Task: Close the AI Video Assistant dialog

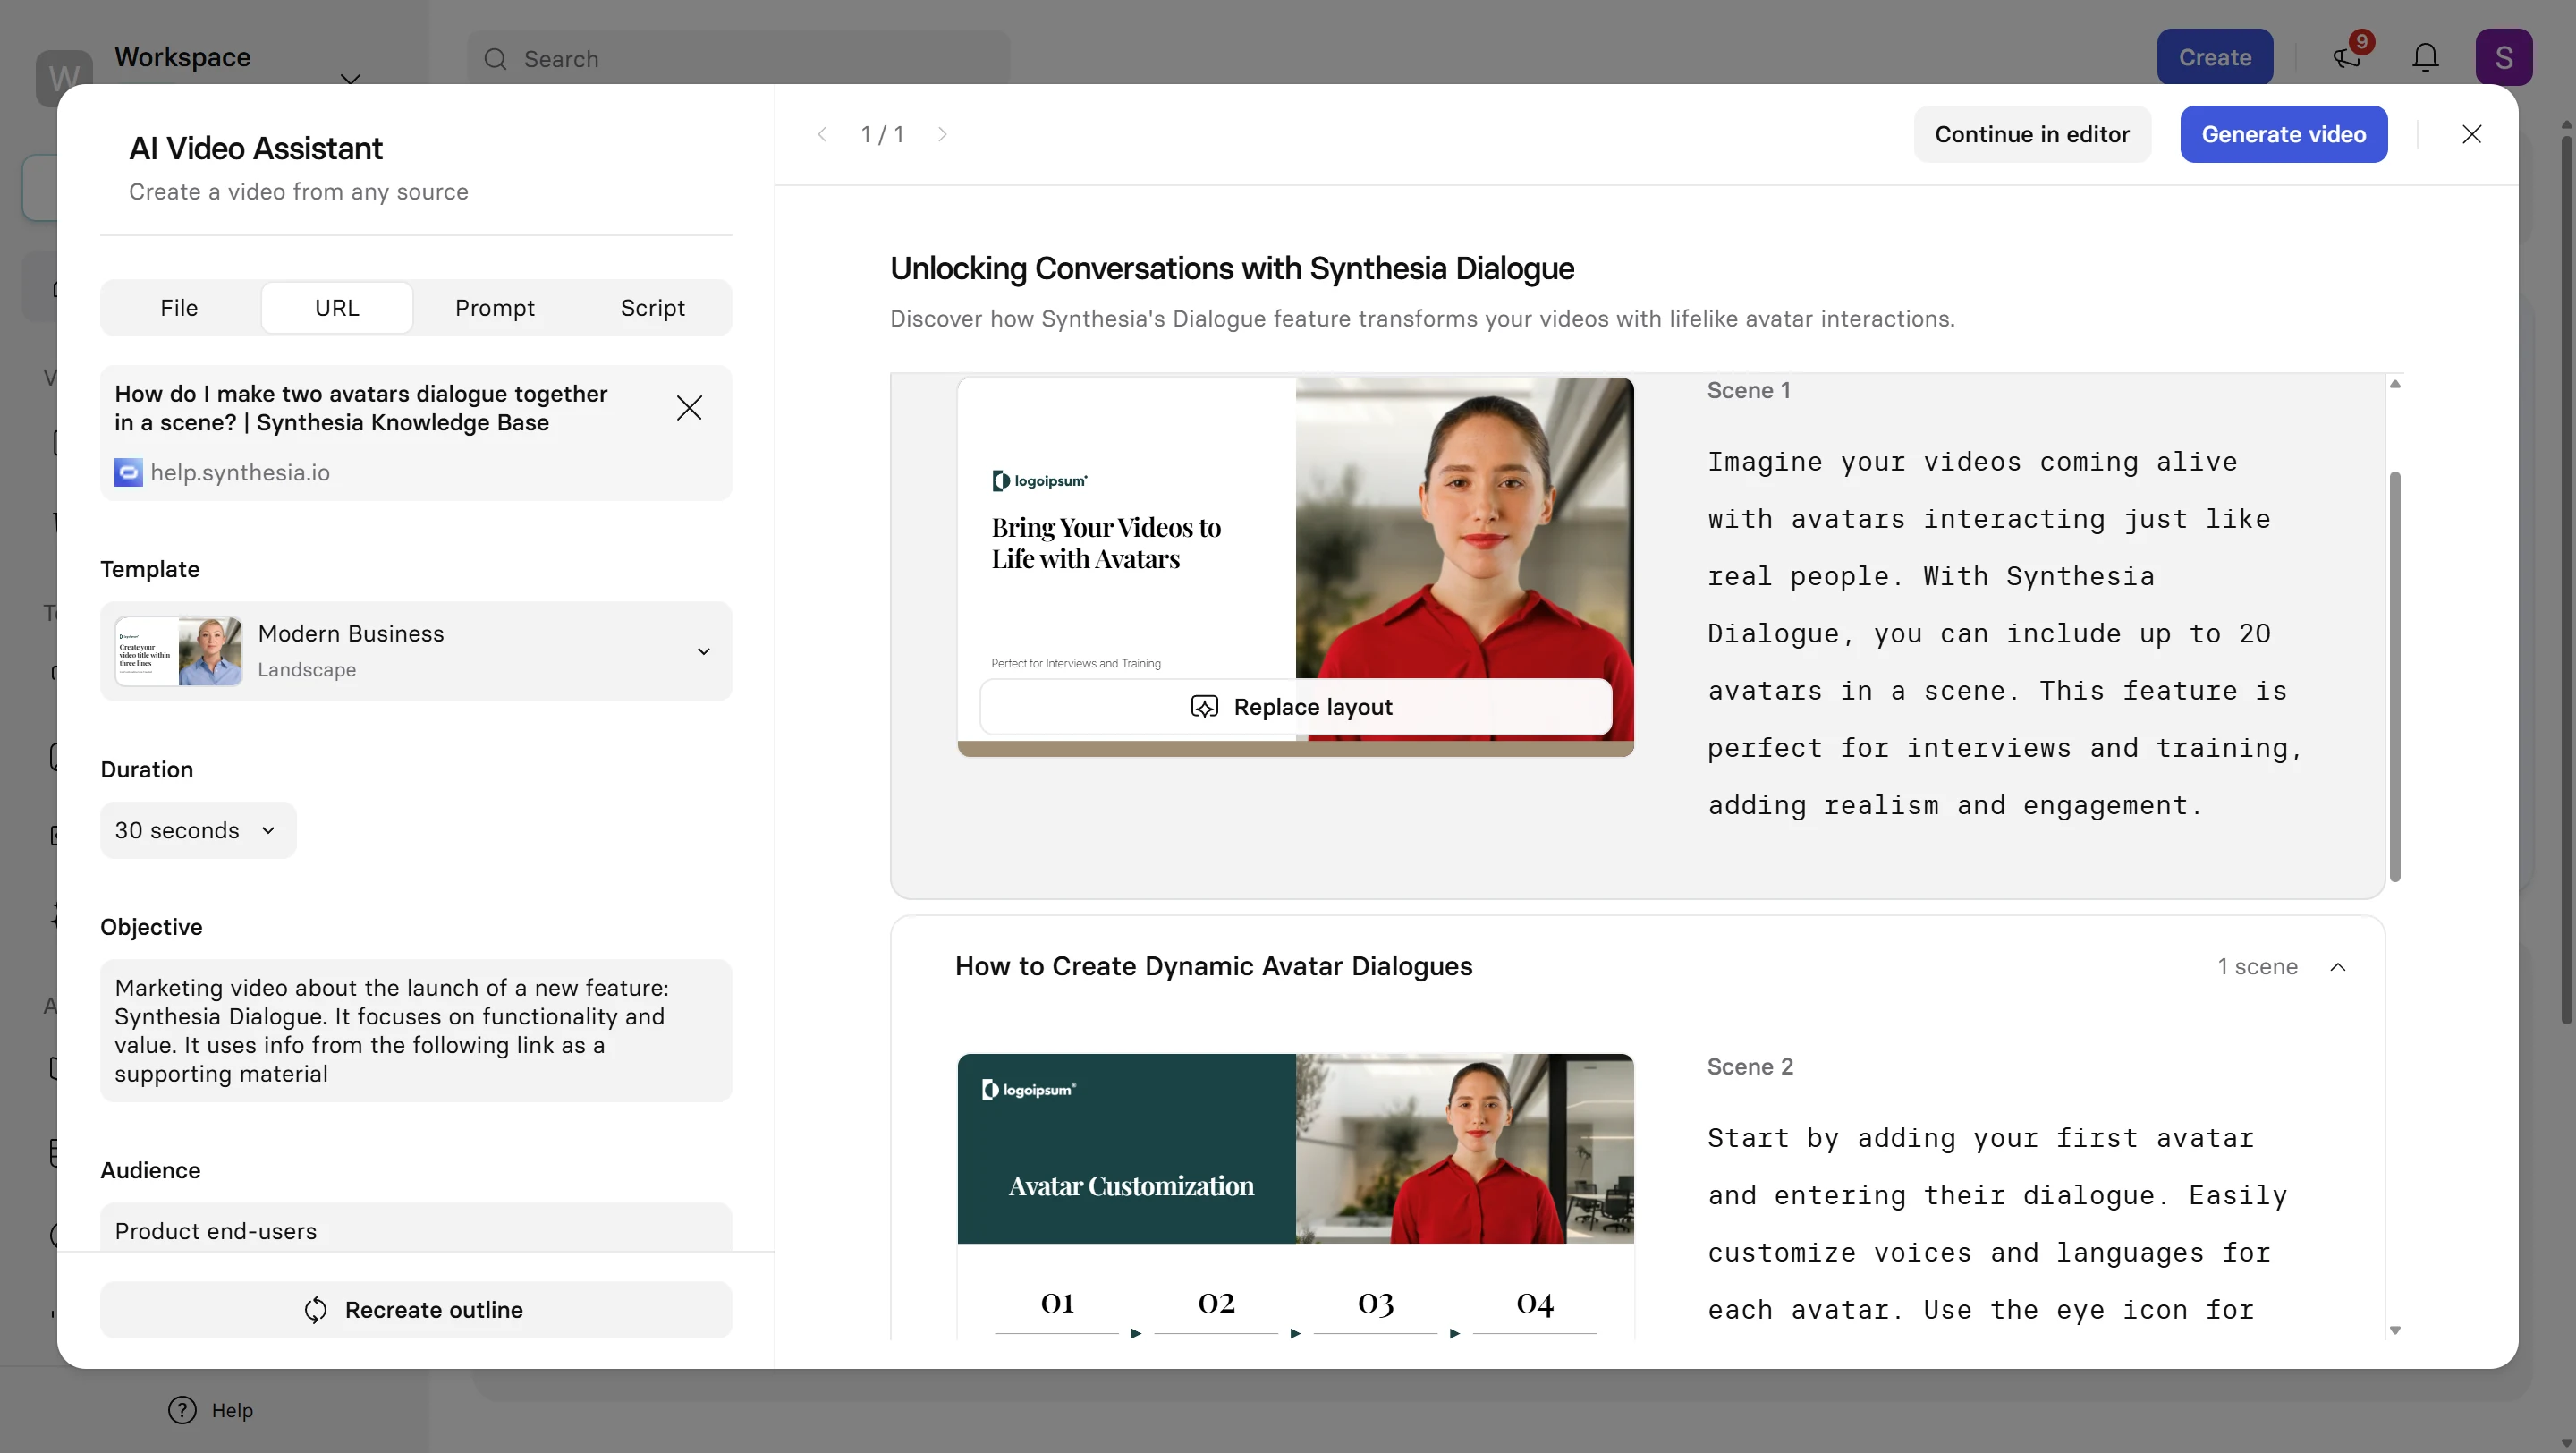Action: tap(2471, 134)
